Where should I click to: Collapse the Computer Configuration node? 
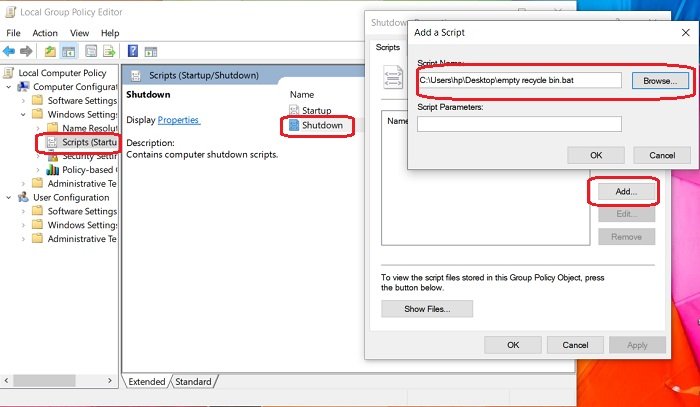point(8,87)
